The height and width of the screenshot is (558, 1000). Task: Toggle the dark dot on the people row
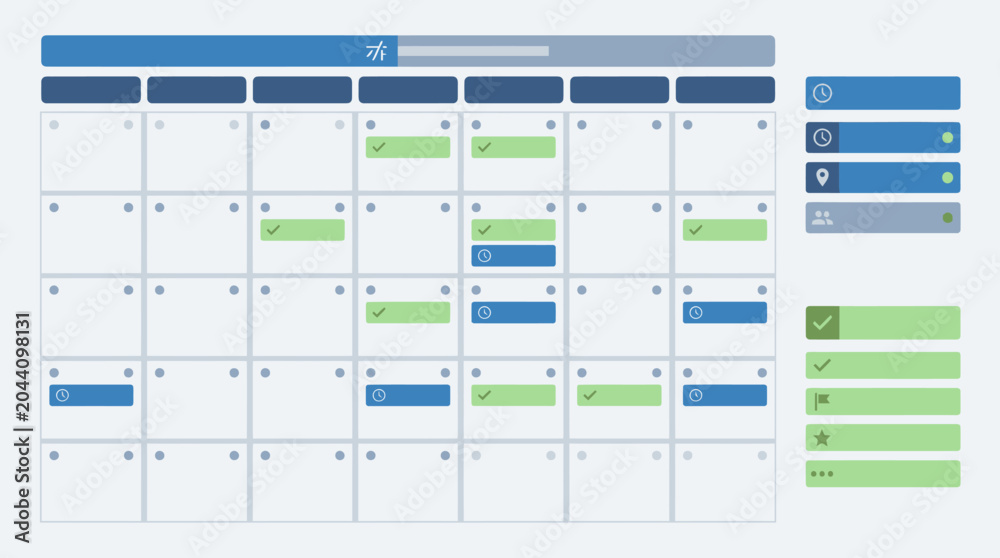click(947, 218)
